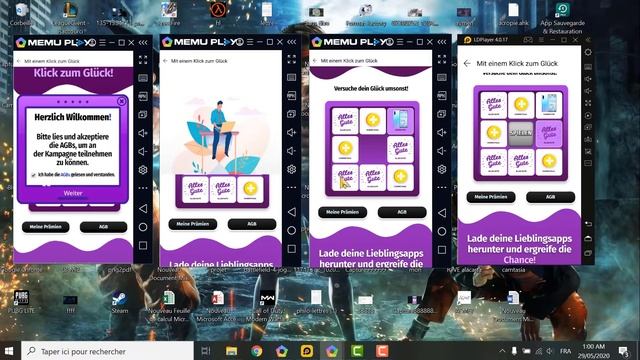The width and height of the screenshot is (640, 360).
Task: Collapse sidebar arrows on 'Versuche dein Glück' MEmu
Action: coord(442,42)
